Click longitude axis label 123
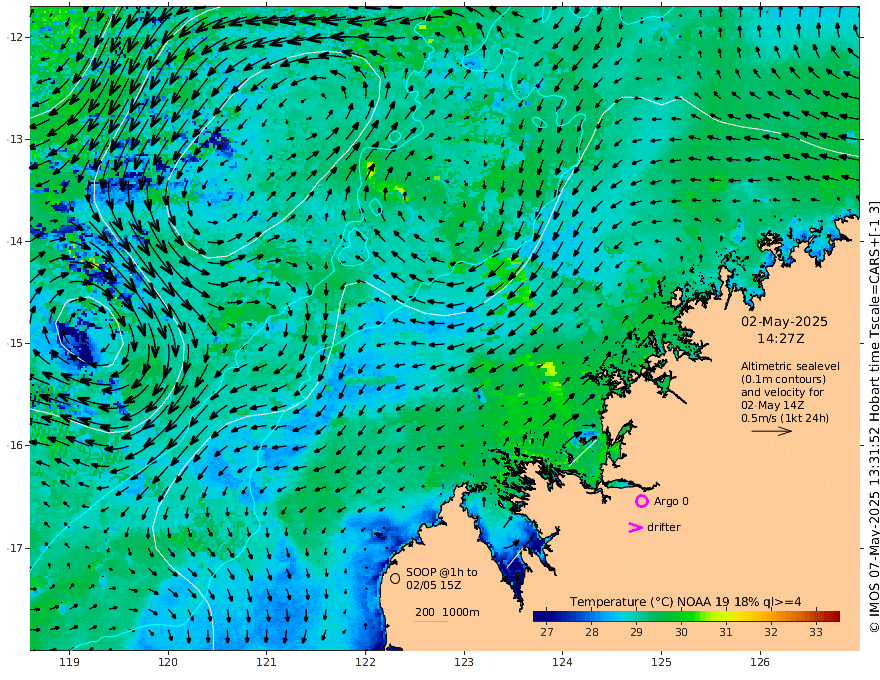This screenshot has width=880, height=680. (464, 663)
